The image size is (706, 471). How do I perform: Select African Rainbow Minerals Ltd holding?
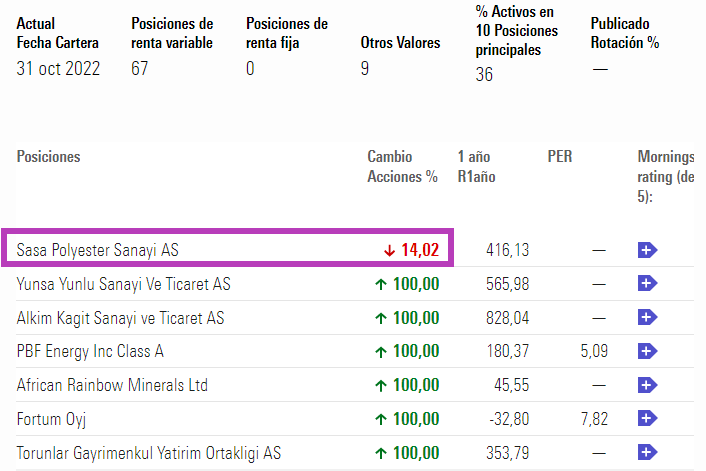click(x=112, y=385)
